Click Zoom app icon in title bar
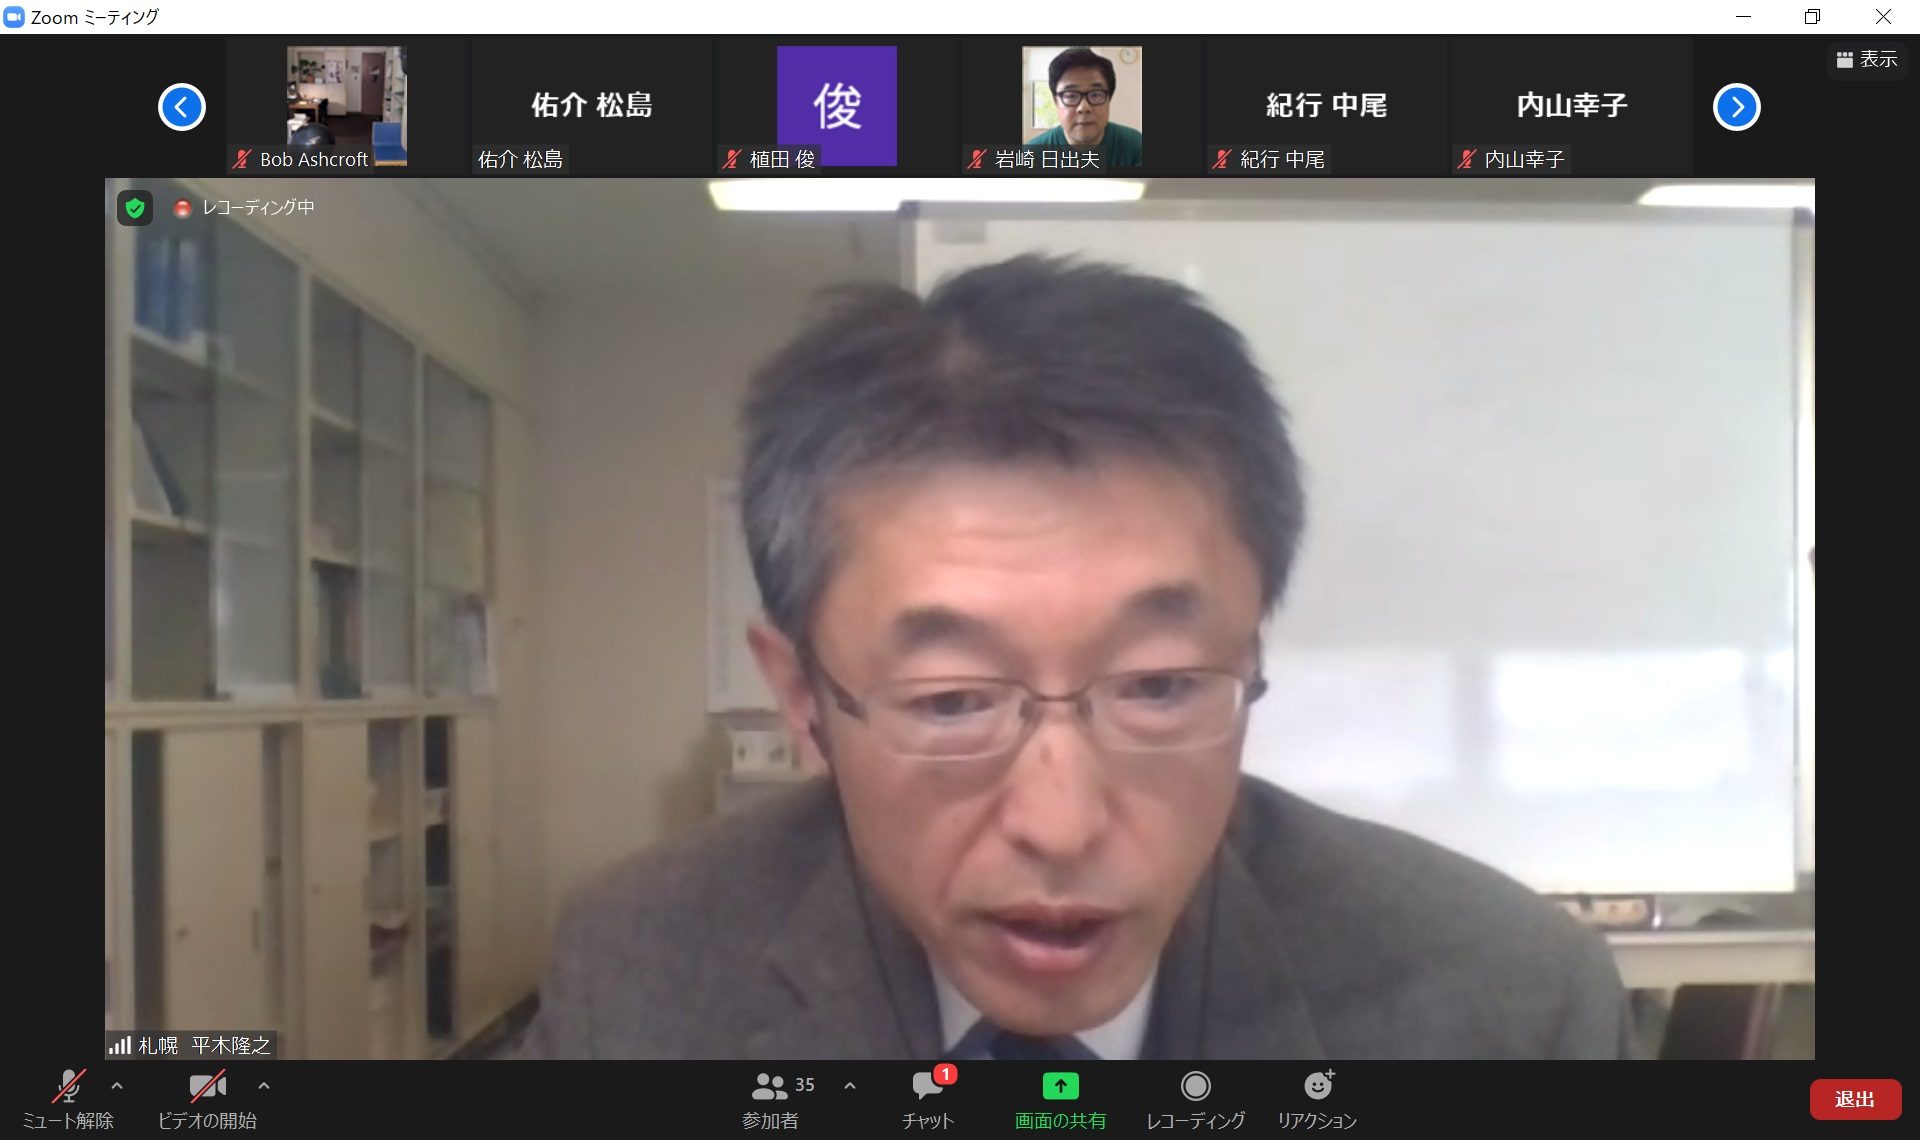Image resolution: width=1920 pixels, height=1140 pixels. pos(14,17)
